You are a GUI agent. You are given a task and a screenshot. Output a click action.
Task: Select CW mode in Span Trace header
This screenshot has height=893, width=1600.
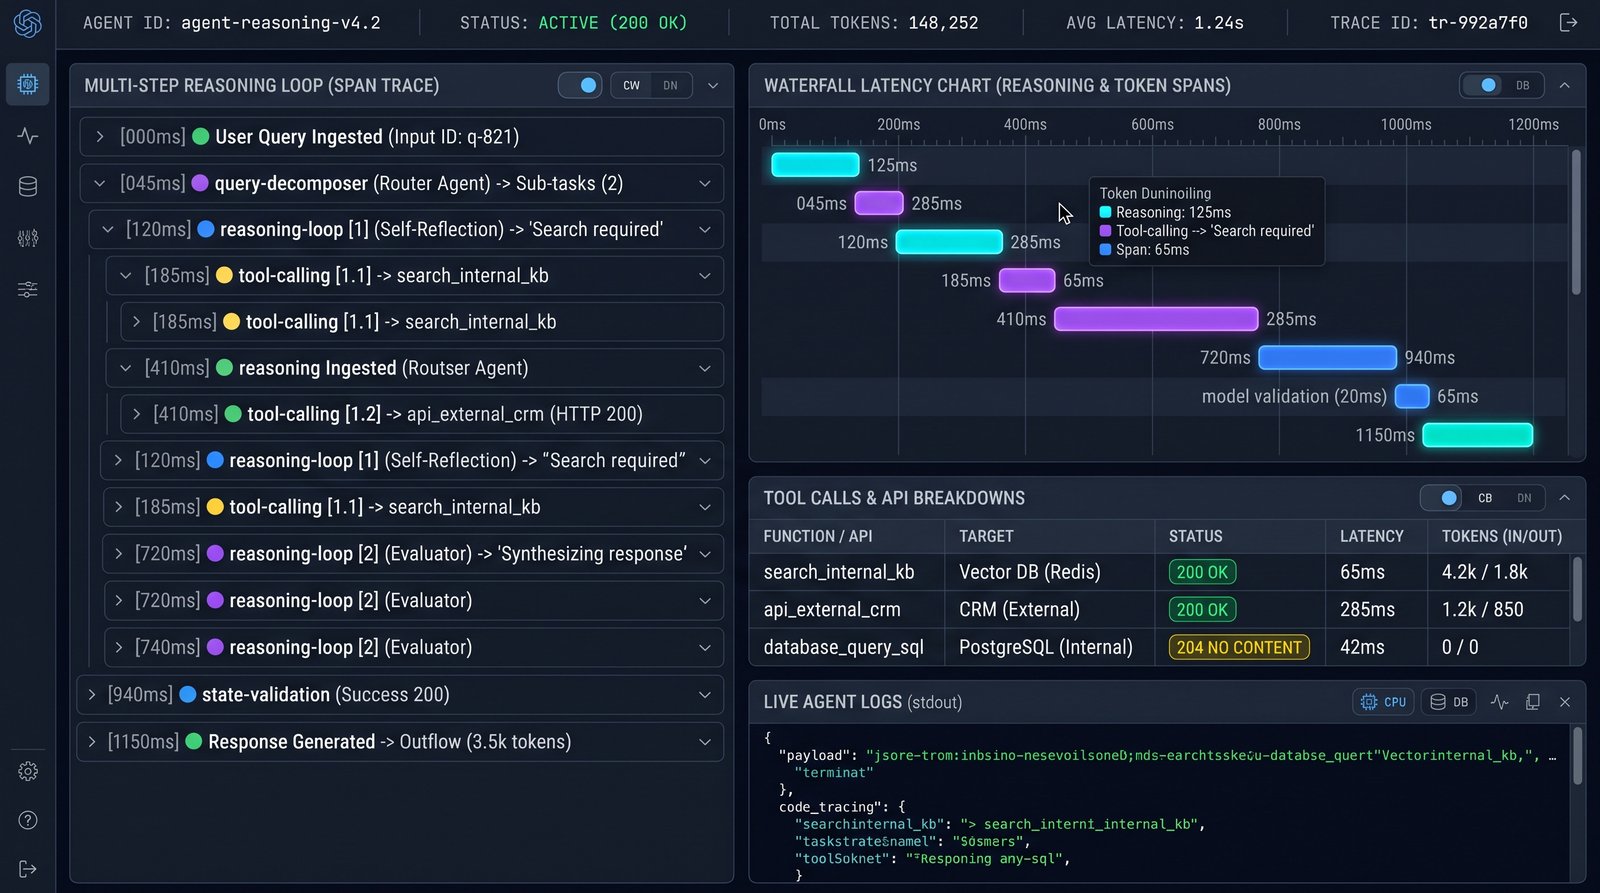pyautogui.click(x=631, y=85)
